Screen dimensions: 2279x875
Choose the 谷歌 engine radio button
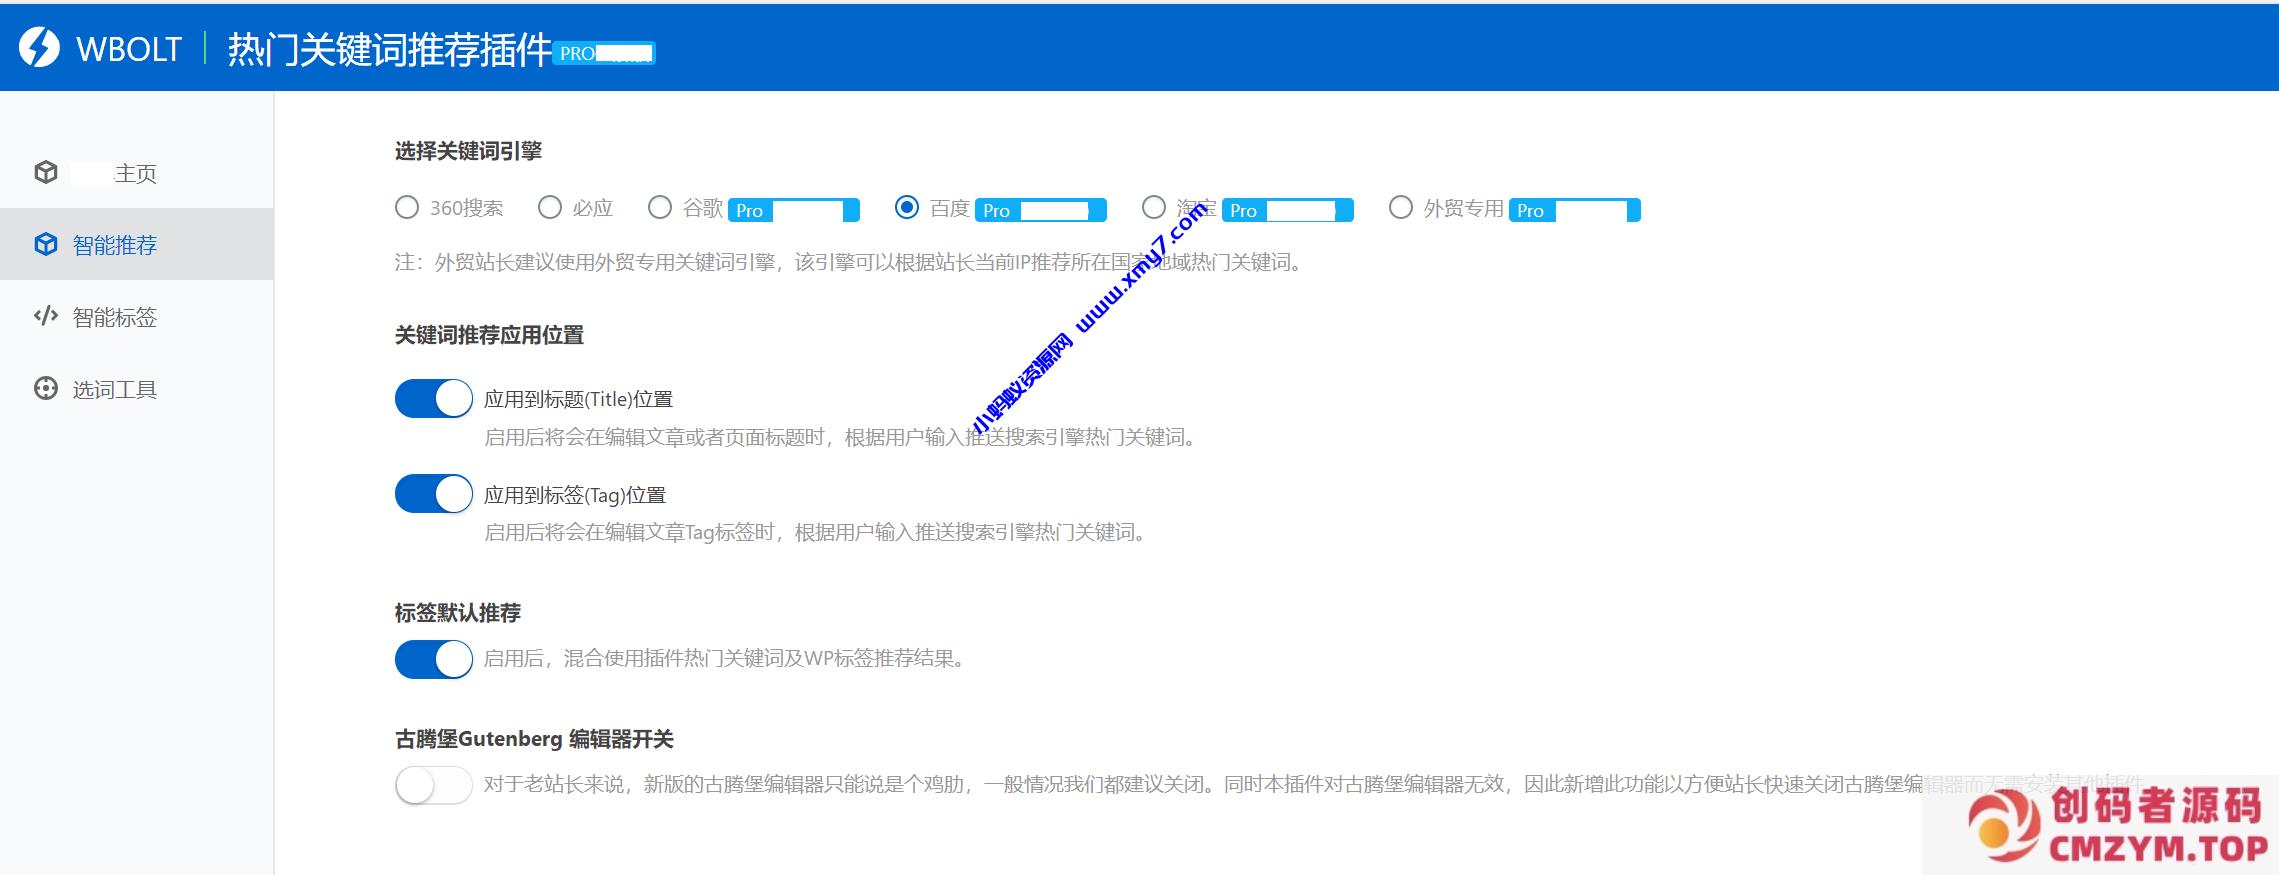[x=660, y=208]
